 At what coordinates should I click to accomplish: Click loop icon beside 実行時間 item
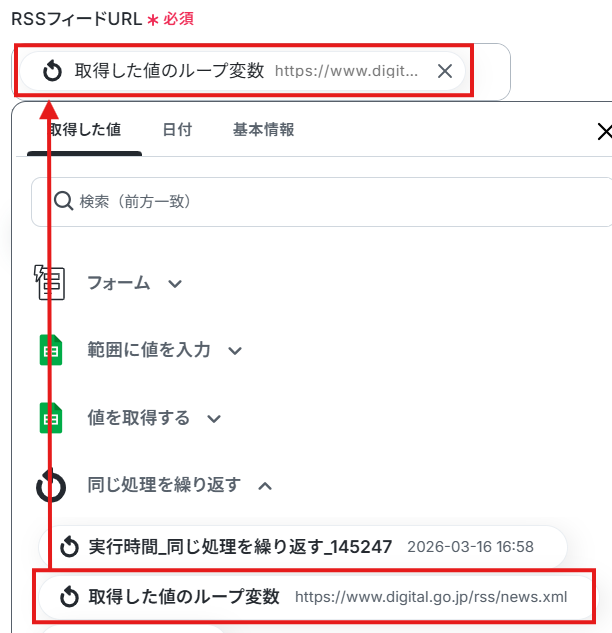pos(69,547)
